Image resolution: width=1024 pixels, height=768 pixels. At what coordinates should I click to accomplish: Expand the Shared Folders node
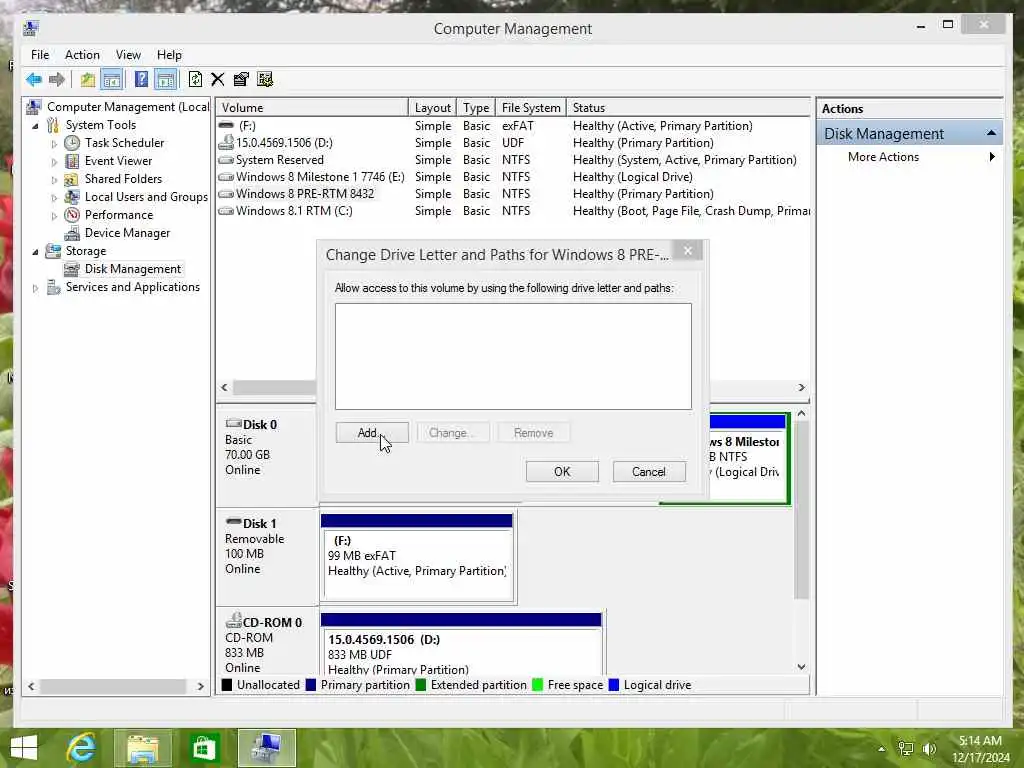pos(54,180)
